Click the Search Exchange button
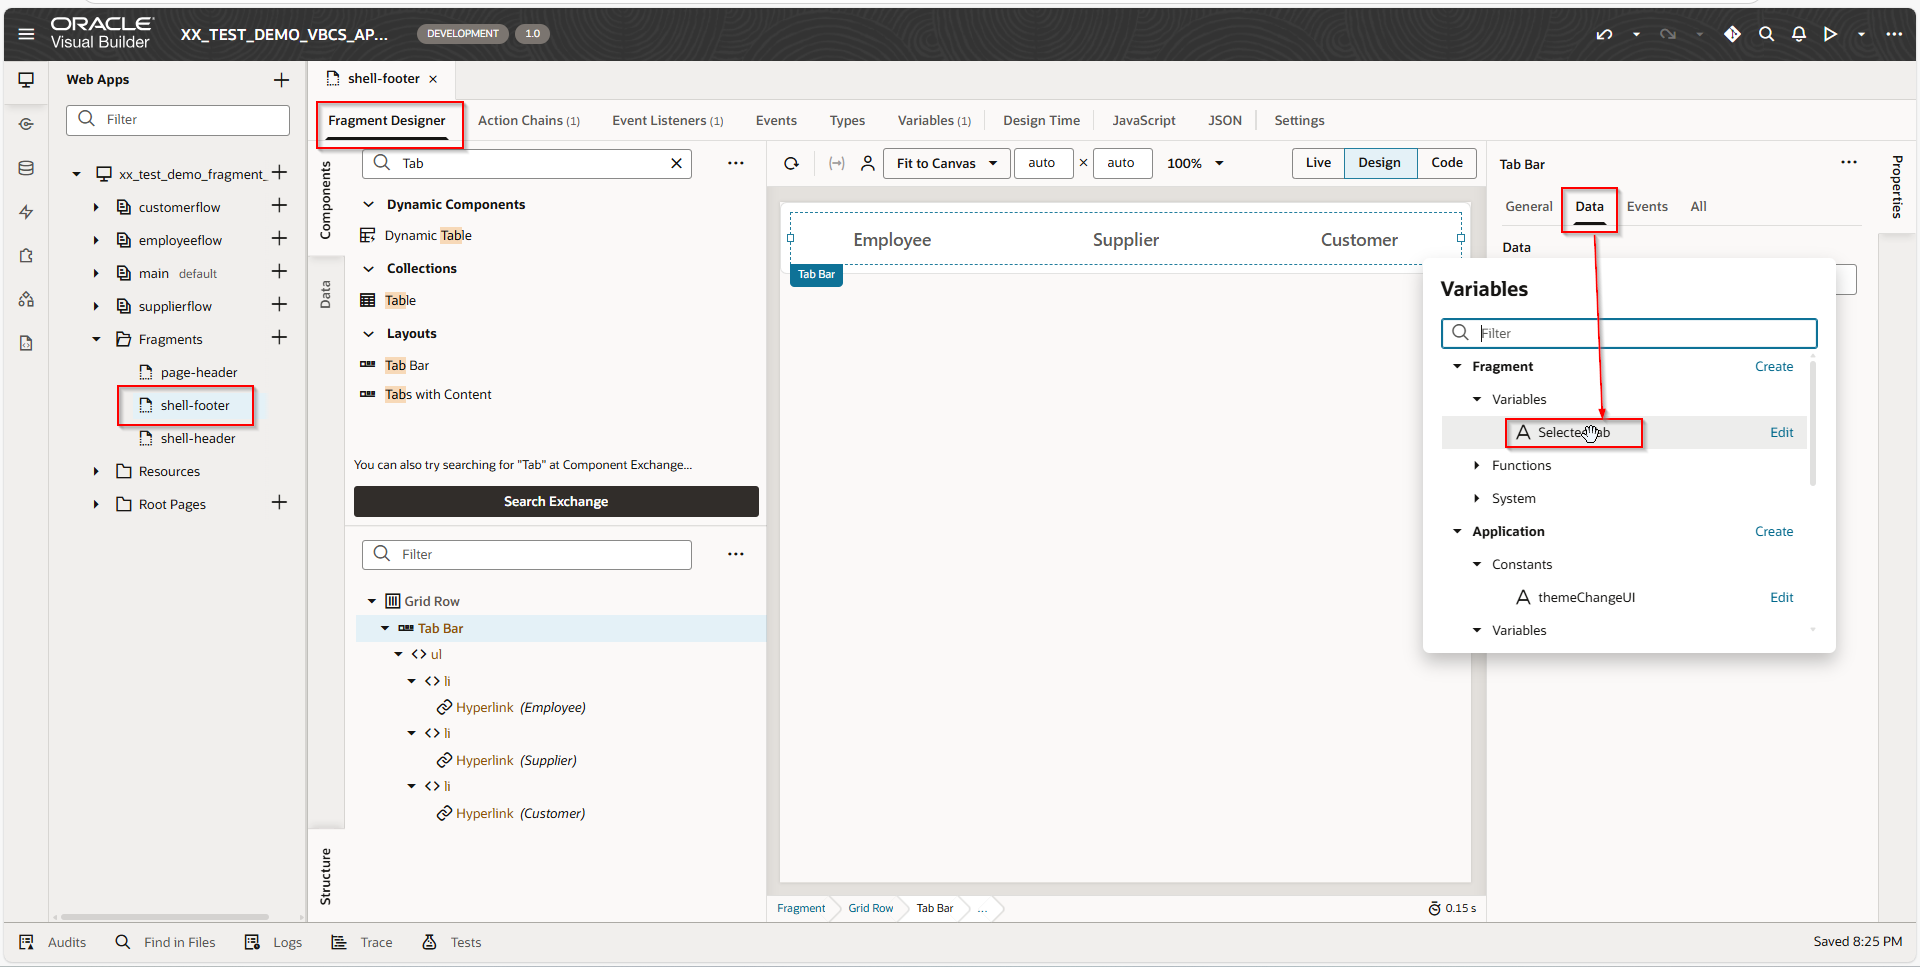 (556, 501)
